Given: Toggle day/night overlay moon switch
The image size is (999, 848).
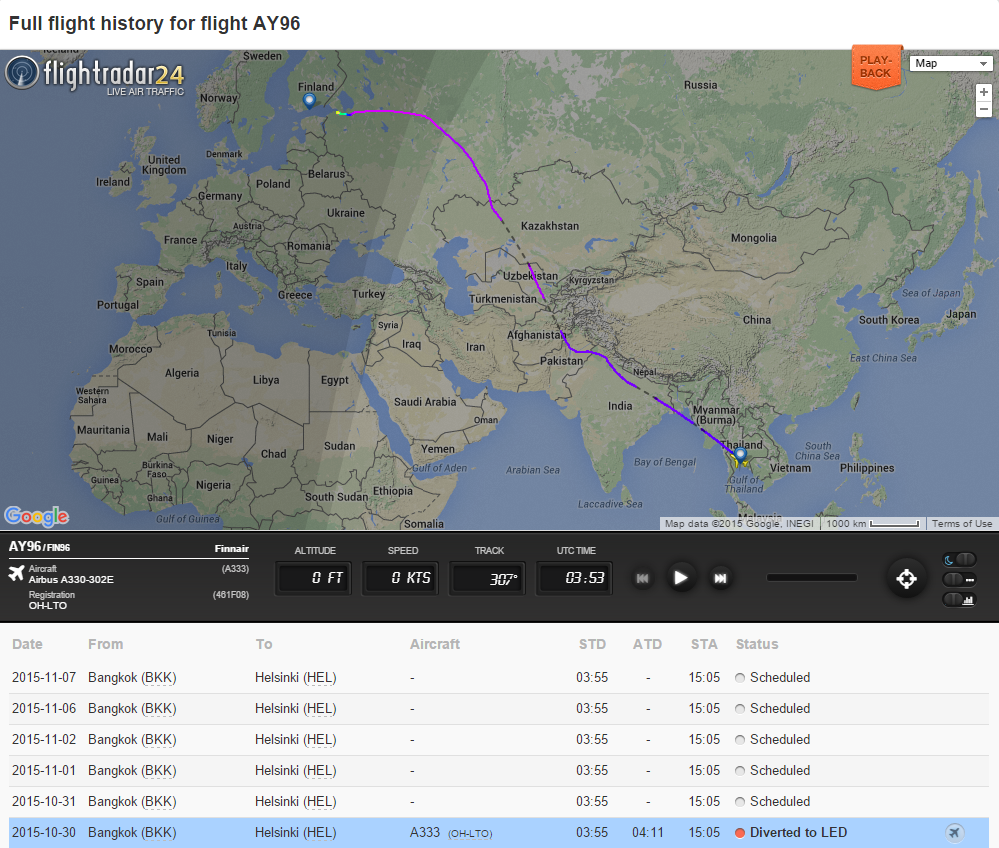Looking at the screenshot, I should point(959,559).
